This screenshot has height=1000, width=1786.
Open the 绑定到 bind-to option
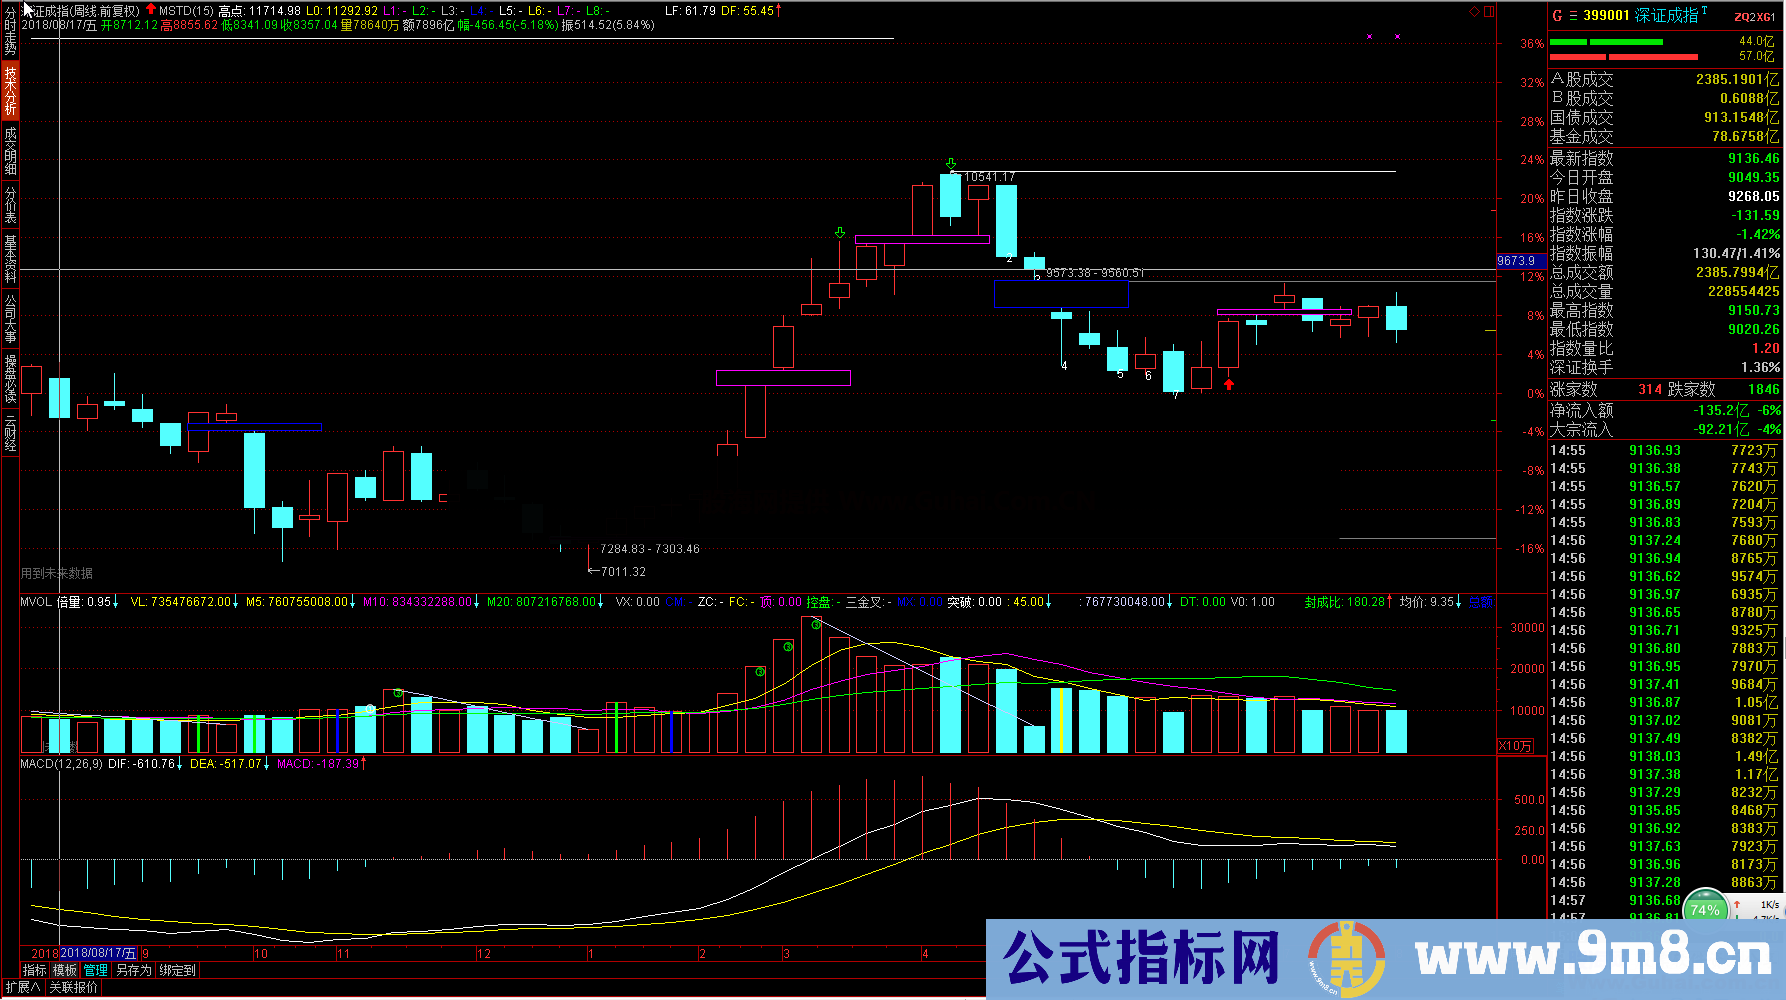177,970
